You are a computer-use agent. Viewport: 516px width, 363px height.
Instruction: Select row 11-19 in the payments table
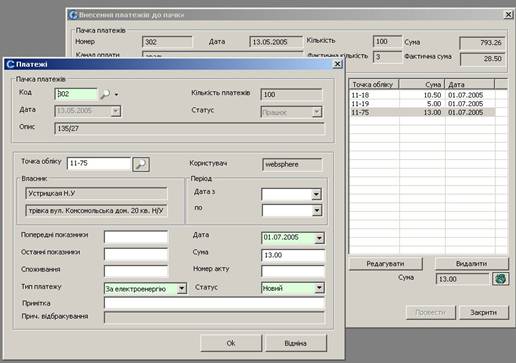click(422, 104)
